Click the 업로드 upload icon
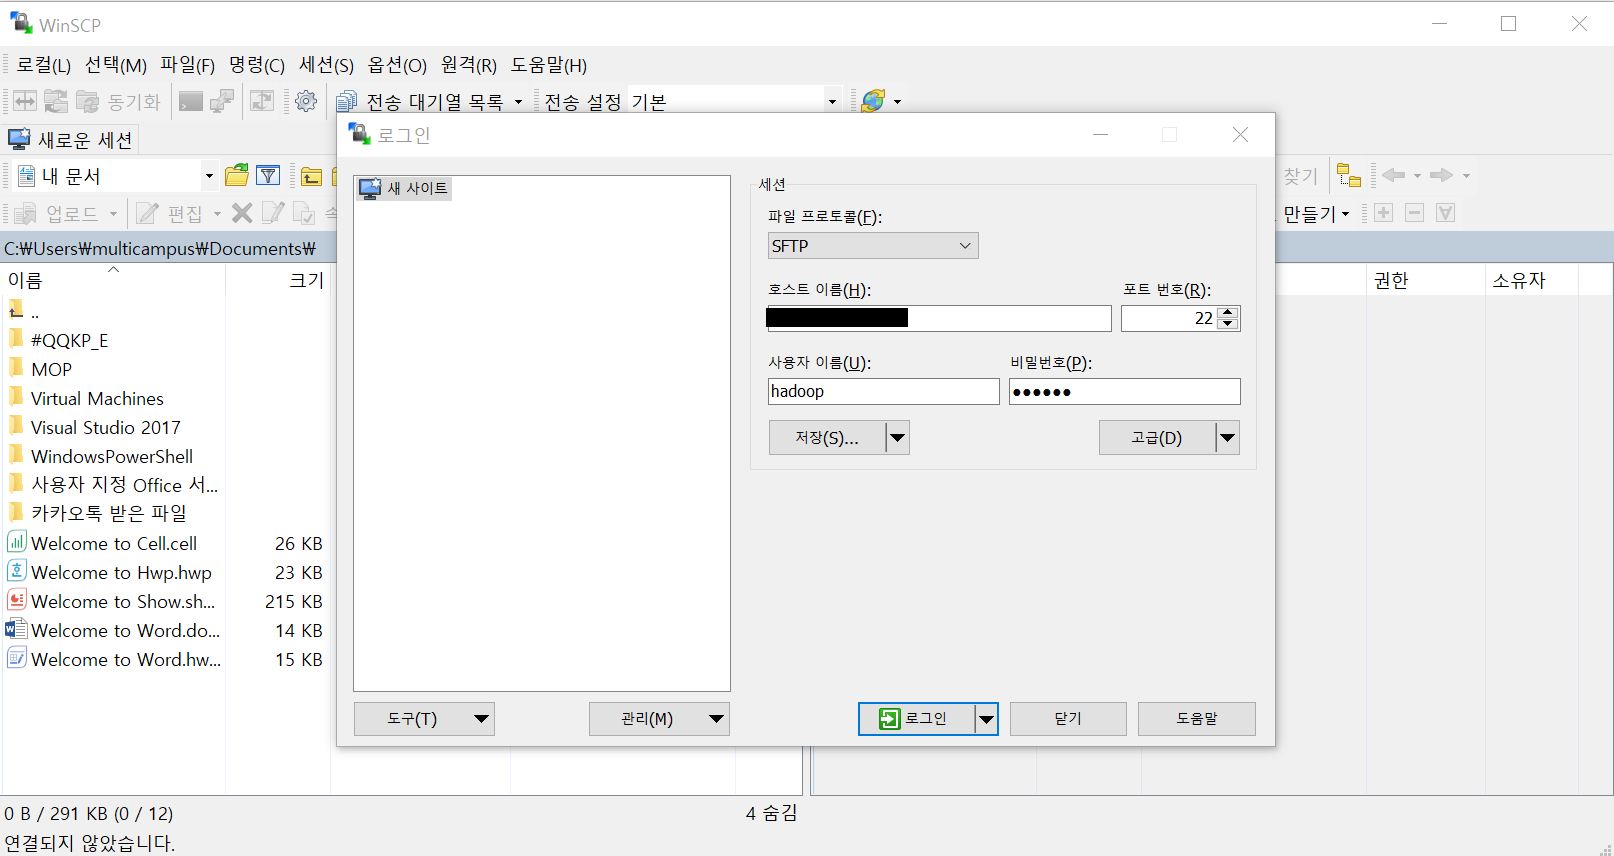The width and height of the screenshot is (1614, 856). coord(25,213)
